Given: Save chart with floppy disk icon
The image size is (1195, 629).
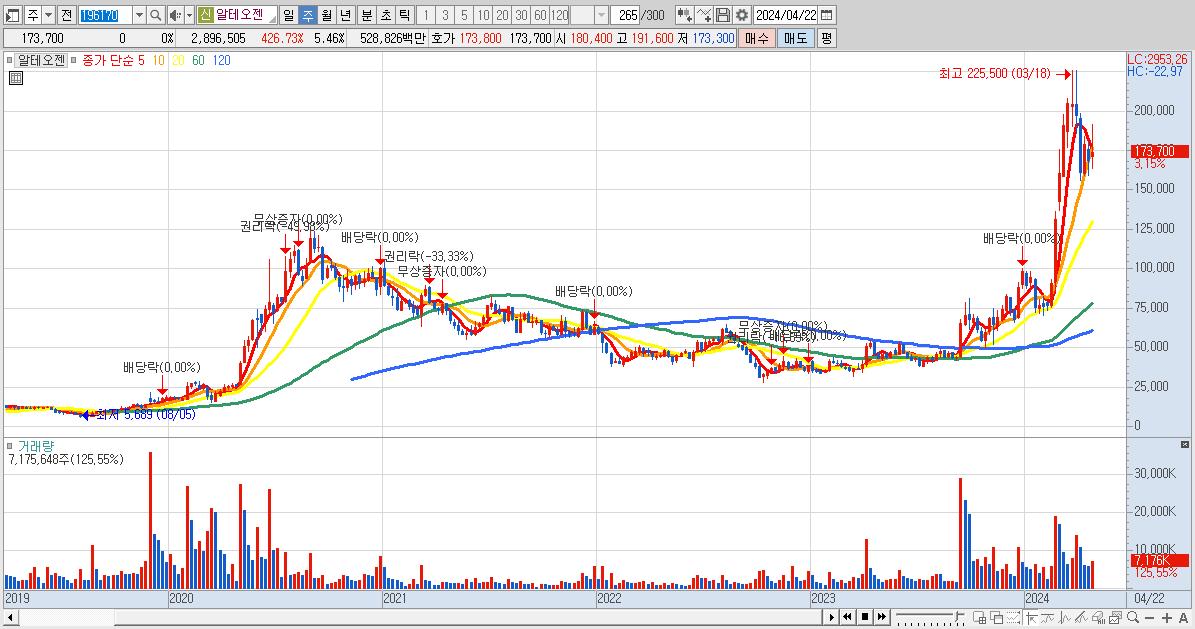Looking at the screenshot, I should tap(722, 14).
